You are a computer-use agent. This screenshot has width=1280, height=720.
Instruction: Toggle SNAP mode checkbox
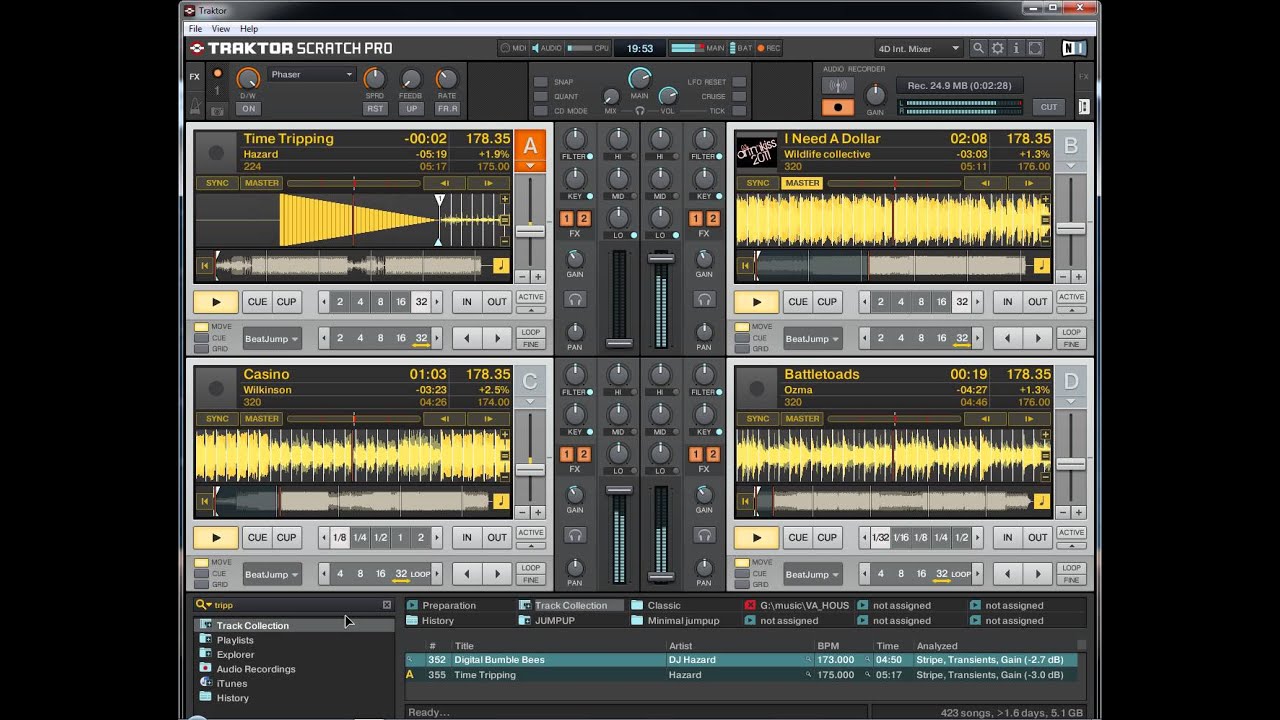tap(540, 82)
